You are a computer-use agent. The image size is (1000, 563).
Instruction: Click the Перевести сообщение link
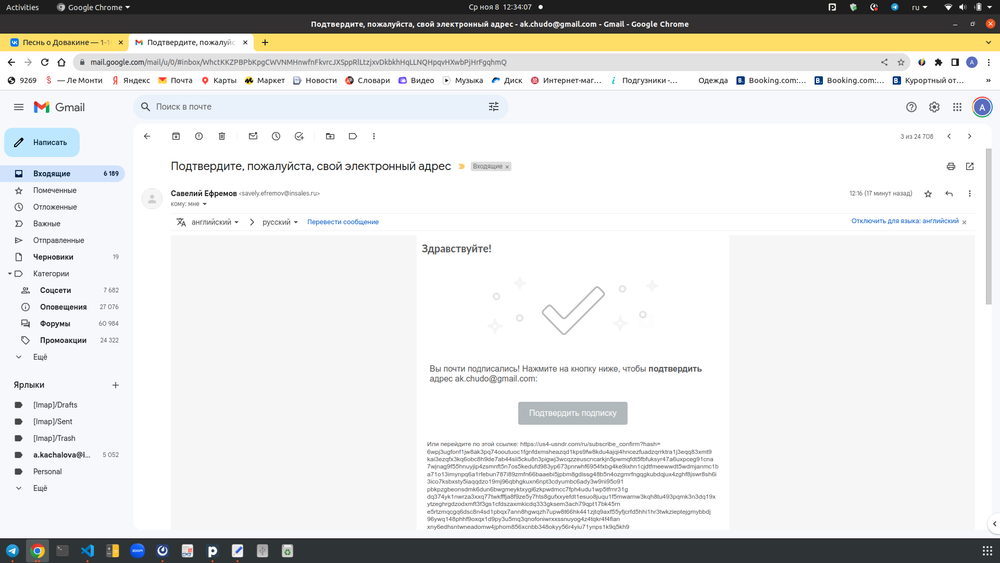click(x=343, y=222)
